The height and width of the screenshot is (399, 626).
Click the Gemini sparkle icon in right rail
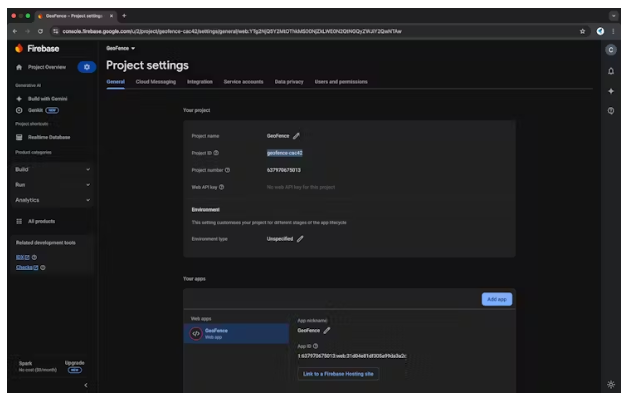pos(611,91)
